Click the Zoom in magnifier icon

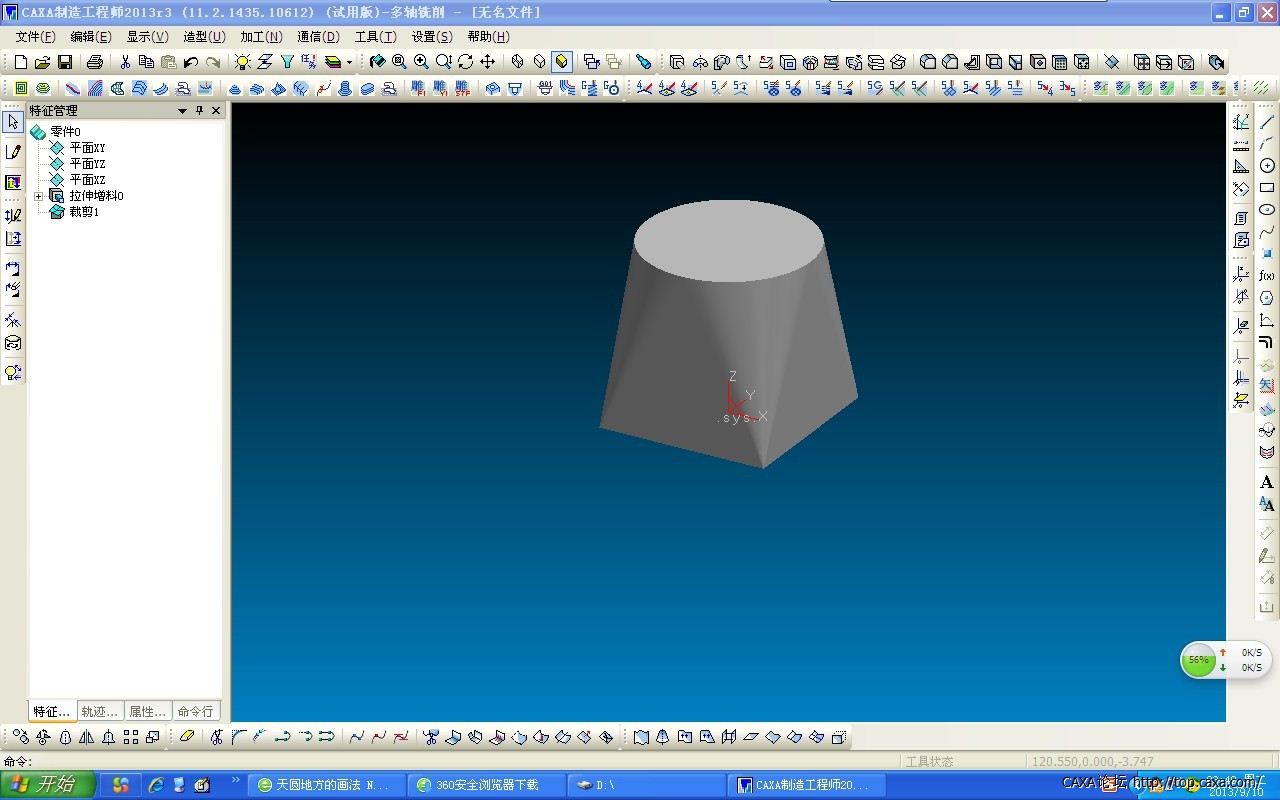pyautogui.click(x=421, y=62)
